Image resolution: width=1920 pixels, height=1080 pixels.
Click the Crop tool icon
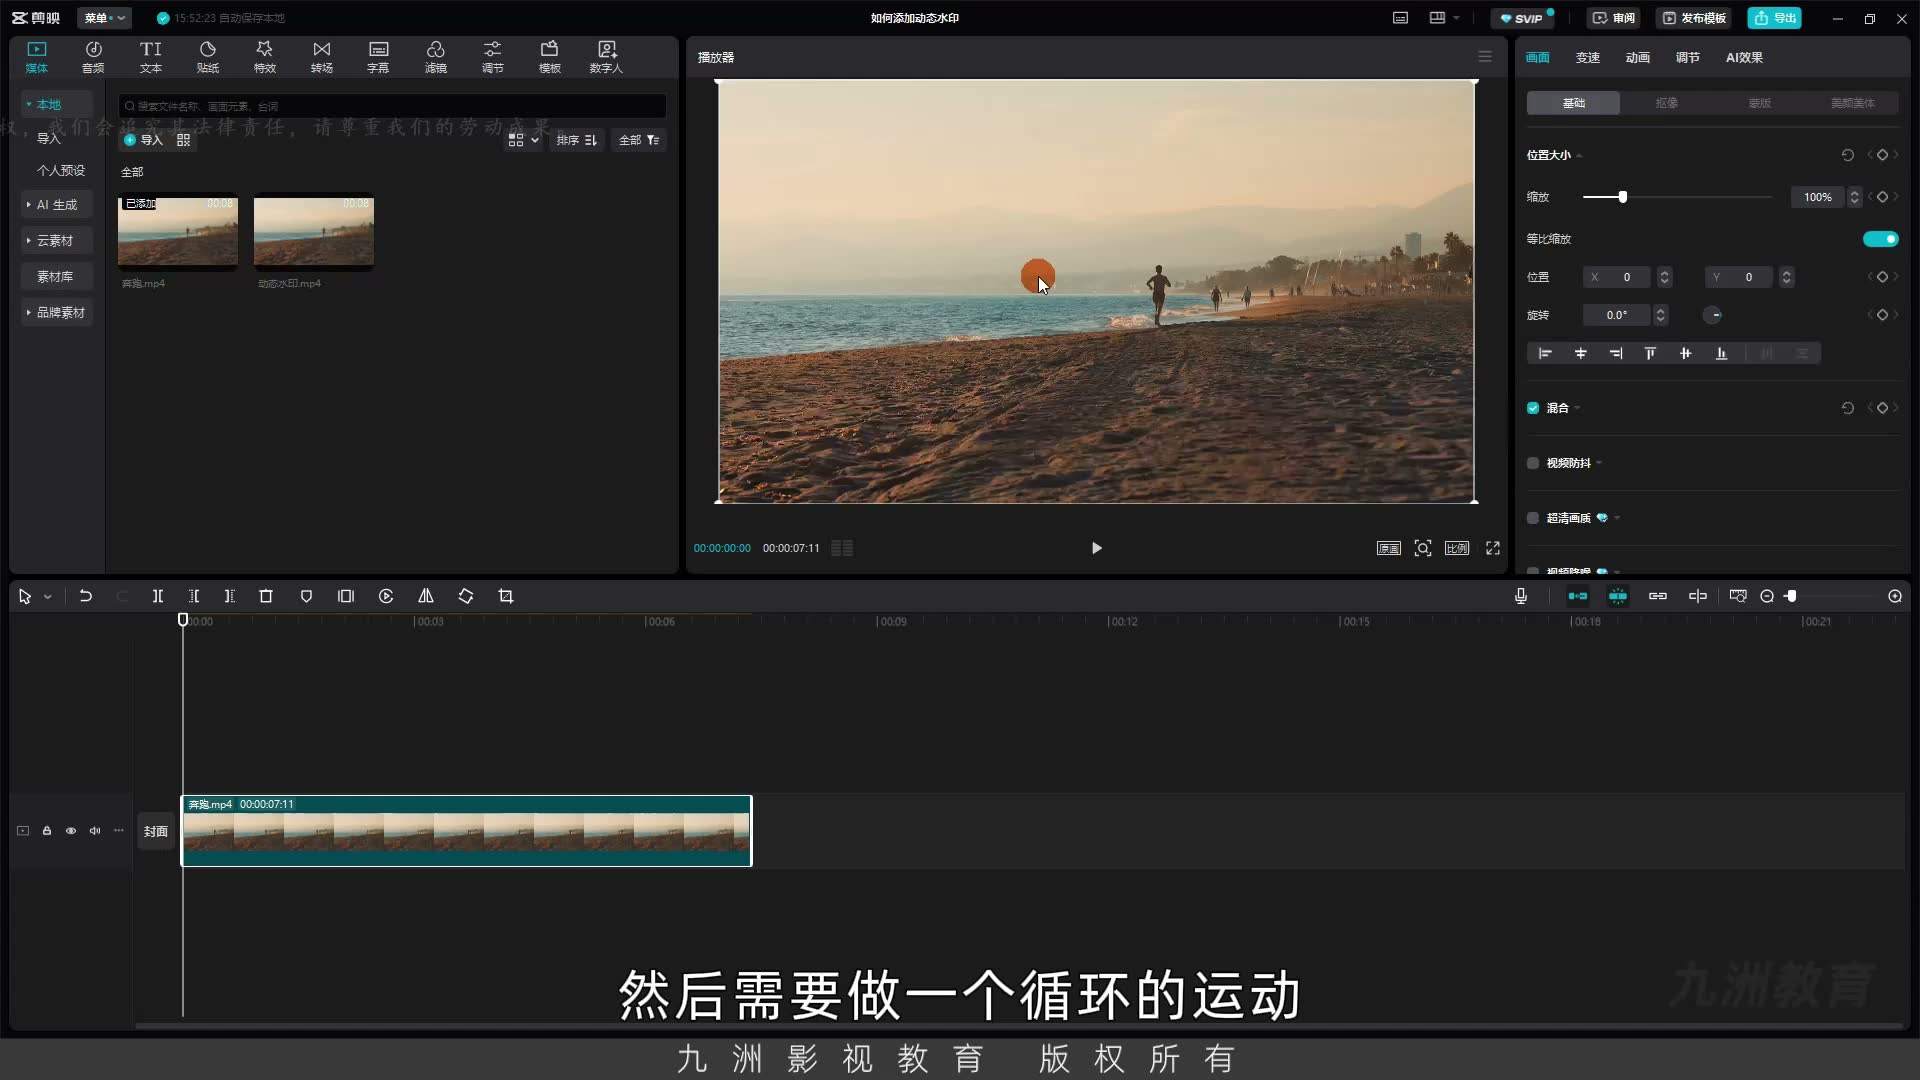506,596
